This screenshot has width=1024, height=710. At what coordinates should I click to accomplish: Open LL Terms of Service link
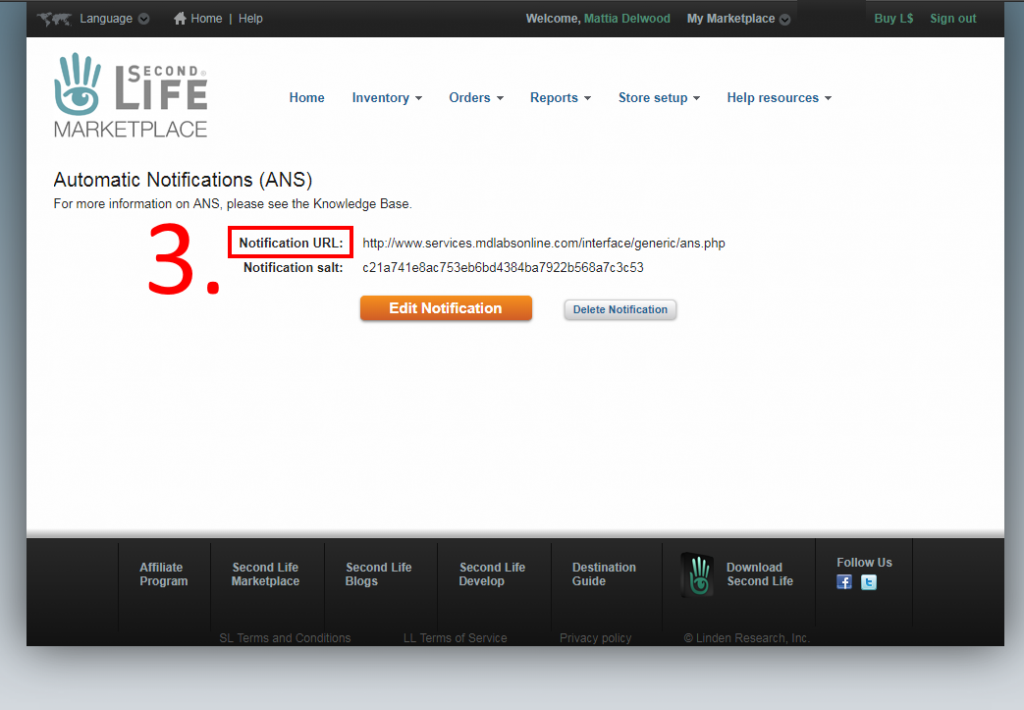point(455,638)
